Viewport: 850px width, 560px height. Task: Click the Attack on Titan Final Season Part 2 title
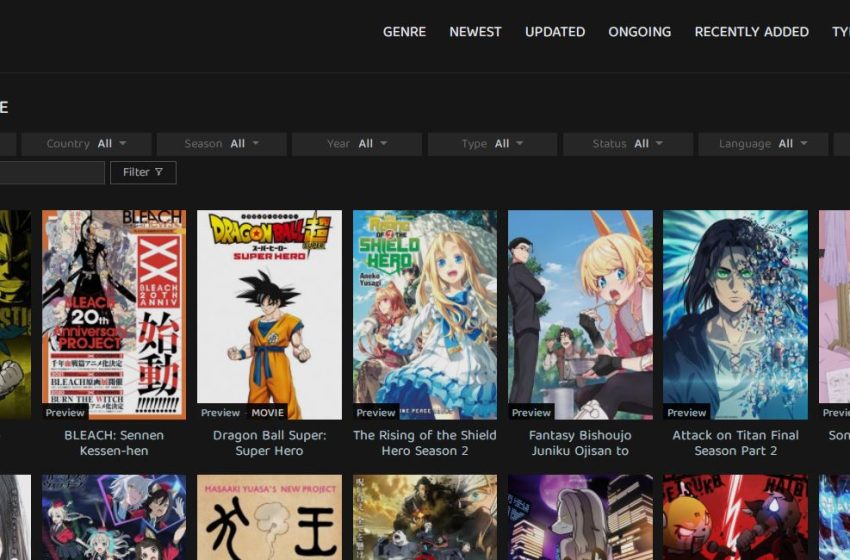tap(736, 443)
